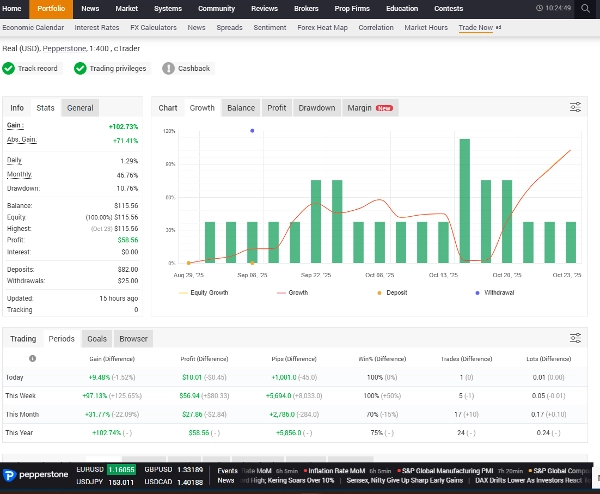
Task: Open the Trading table settings icon
Action: [575, 339]
